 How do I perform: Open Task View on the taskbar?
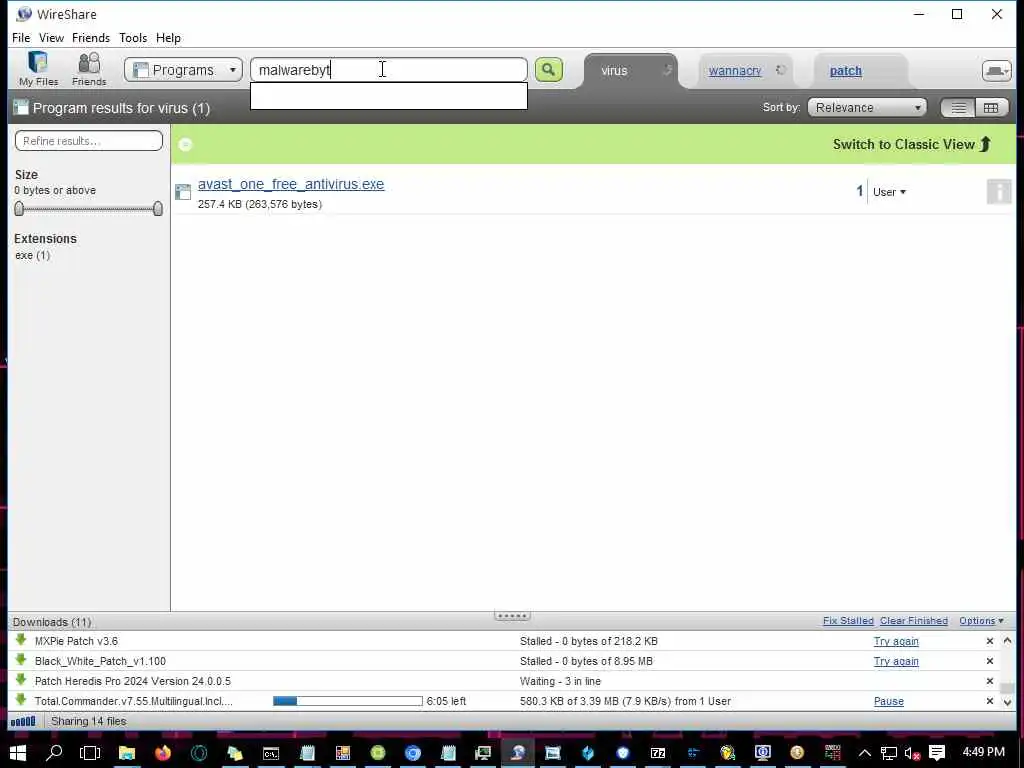point(89,752)
